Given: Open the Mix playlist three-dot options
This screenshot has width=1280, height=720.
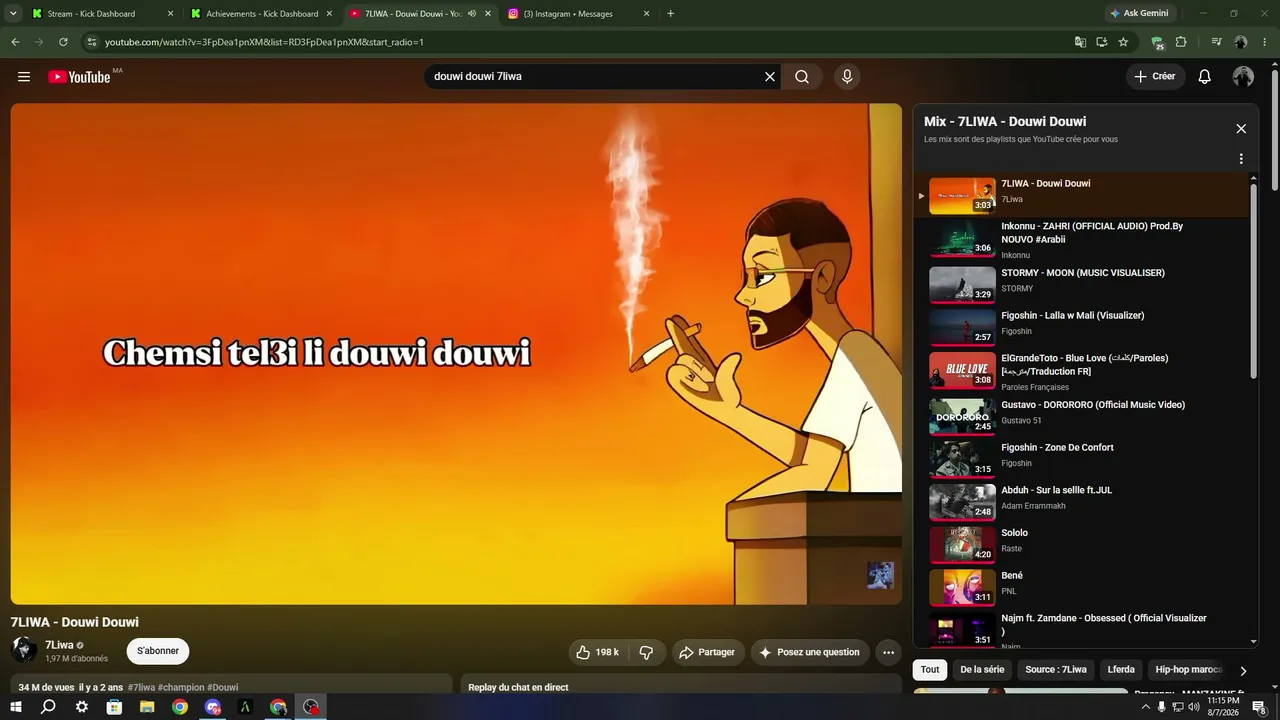Looking at the screenshot, I should click(x=1241, y=159).
